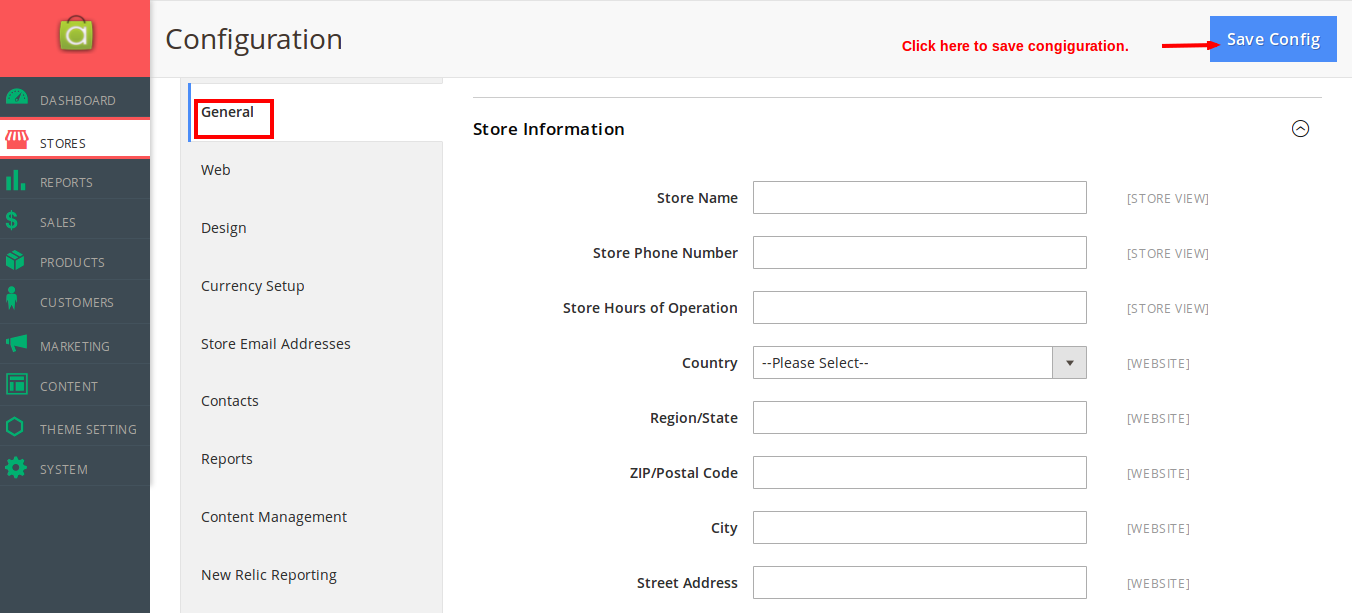Screen dimensions: 1352x613
Task: Open the General configuration tab
Action: click(x=315, y=112)
